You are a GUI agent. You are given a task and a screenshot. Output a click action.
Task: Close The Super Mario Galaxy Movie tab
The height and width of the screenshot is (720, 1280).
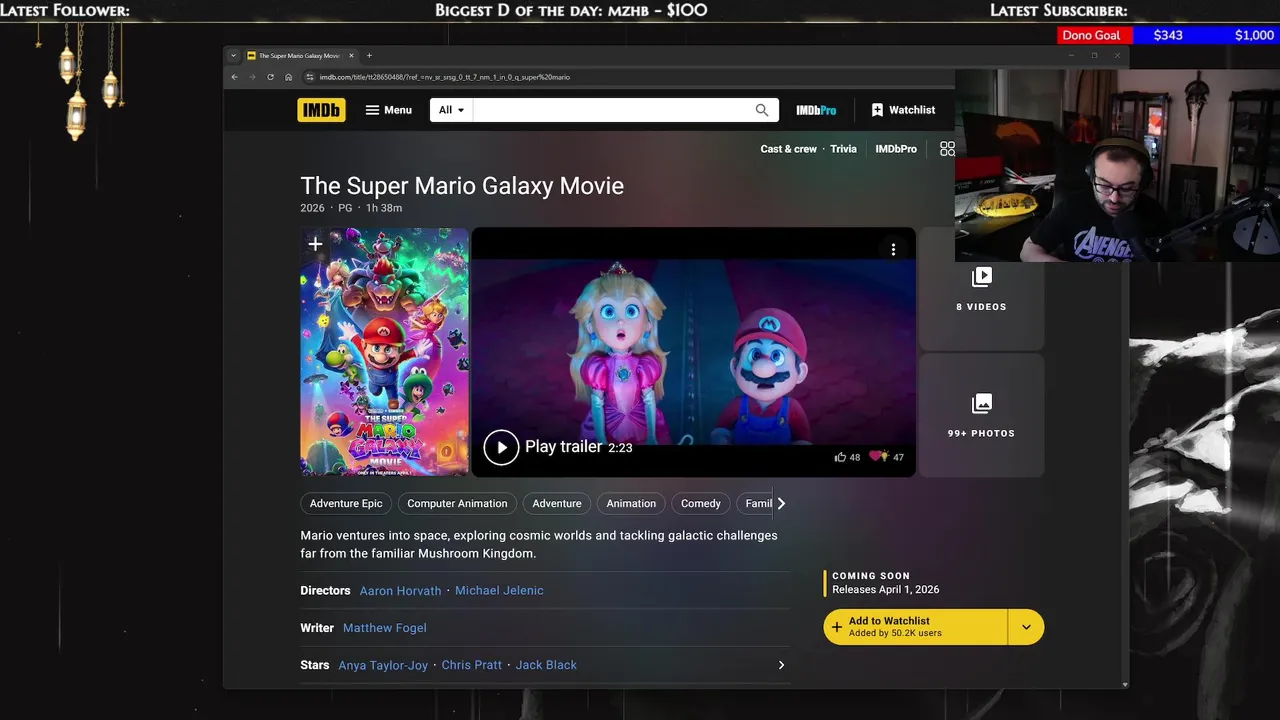click(x=351, y=56)
